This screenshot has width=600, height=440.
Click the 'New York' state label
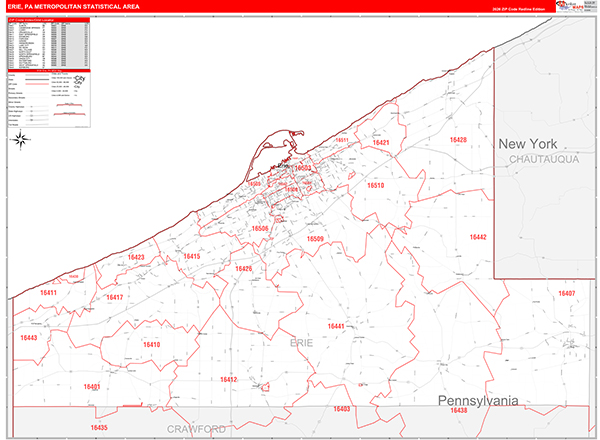(x=528, y=144)
